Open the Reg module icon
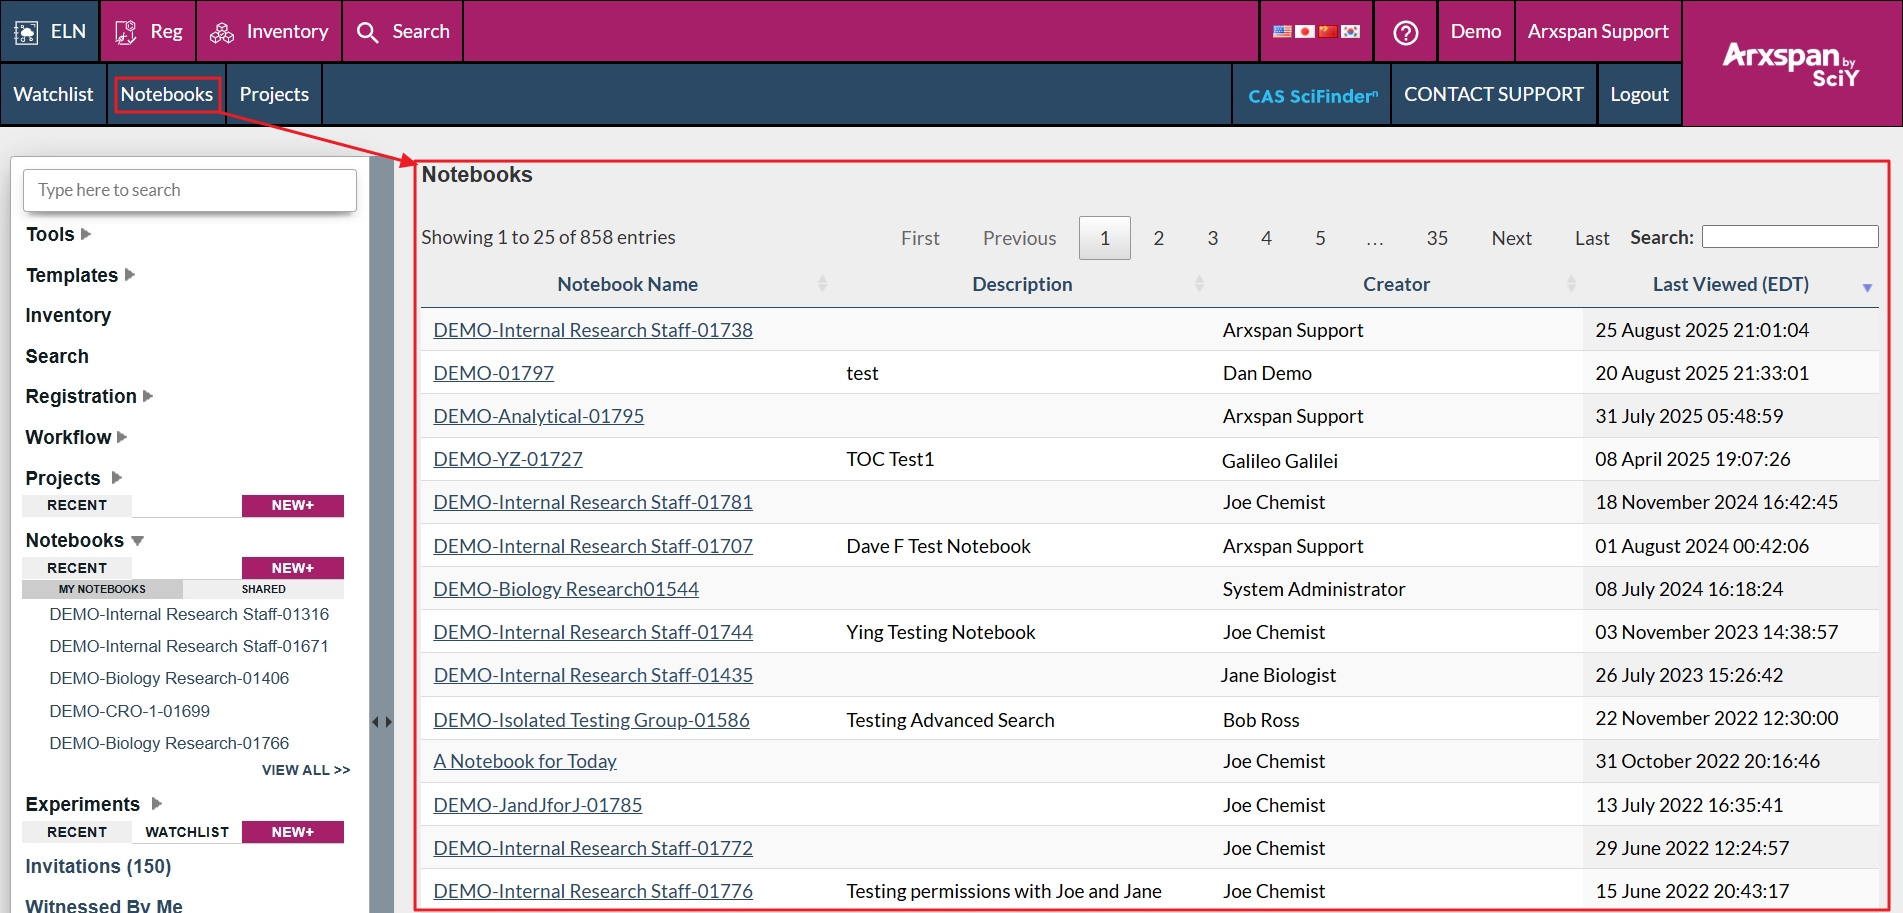 (x=126, y=32)
